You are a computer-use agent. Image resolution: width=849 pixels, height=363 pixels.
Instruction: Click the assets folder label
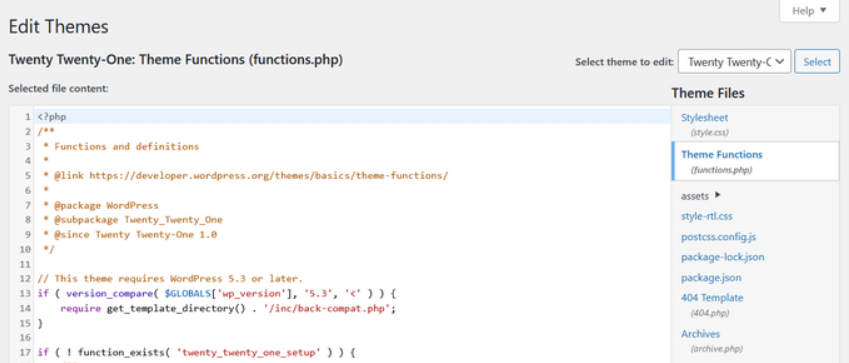(x=695, y=196)
